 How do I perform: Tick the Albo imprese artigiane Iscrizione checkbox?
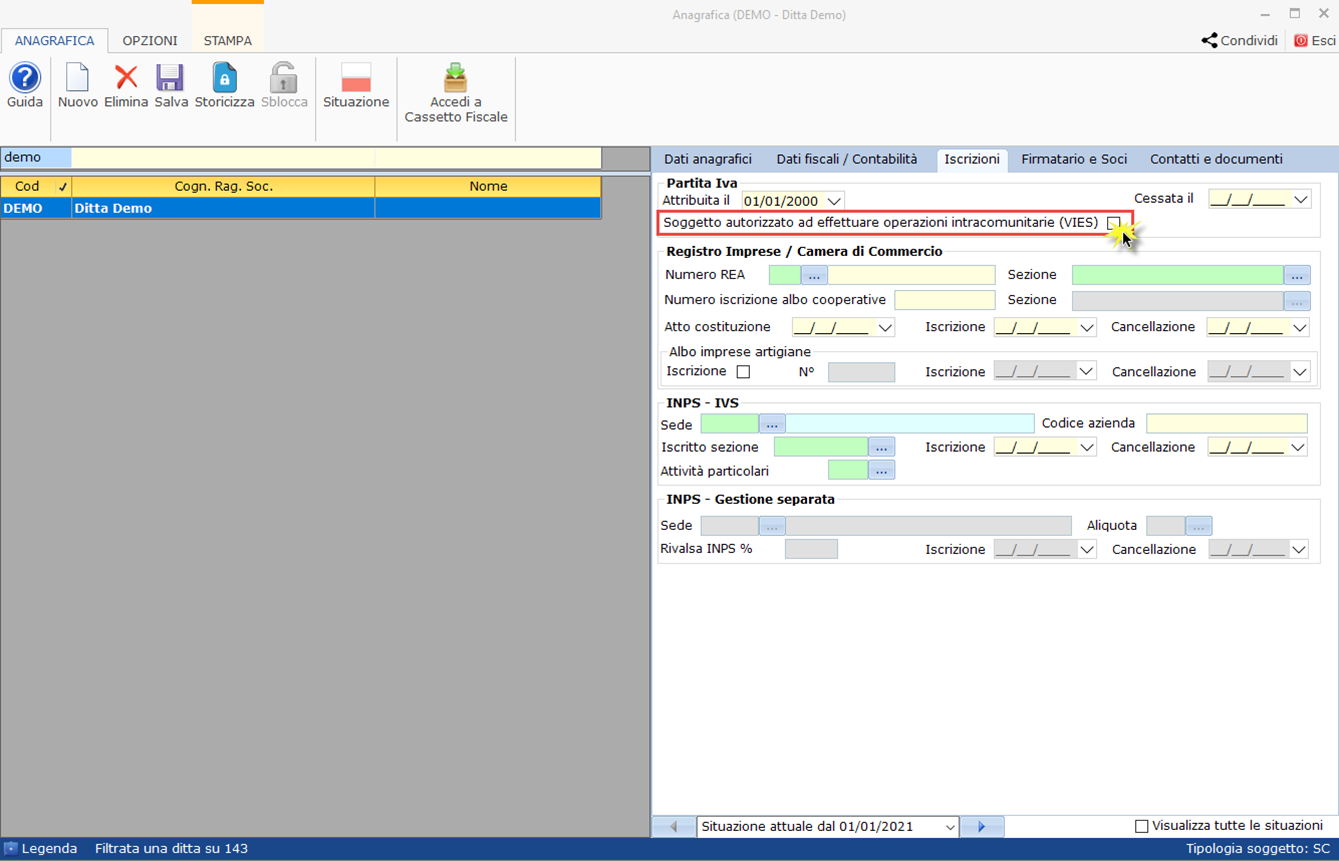tap(743, 372)
